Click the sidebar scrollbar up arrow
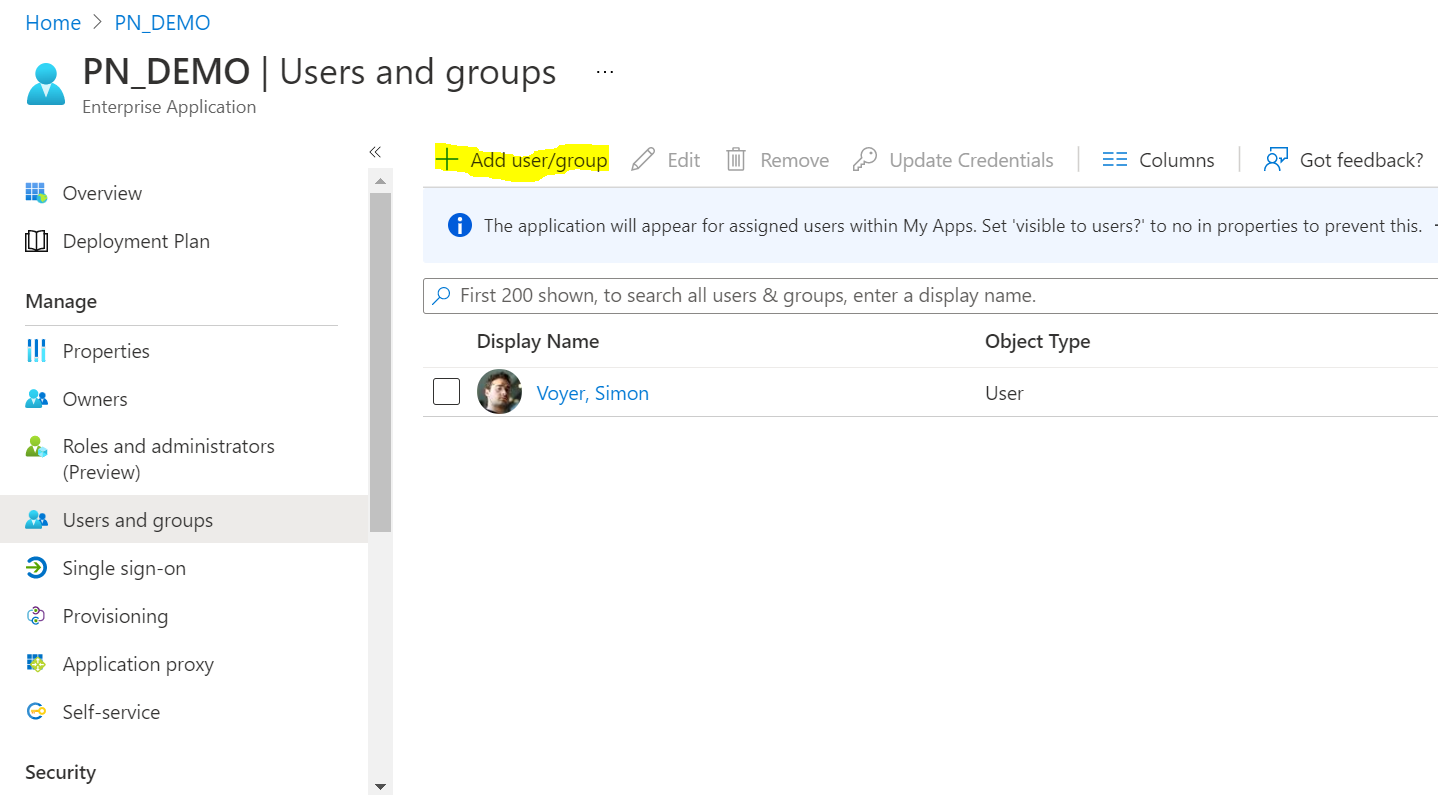 pos(380,181)
